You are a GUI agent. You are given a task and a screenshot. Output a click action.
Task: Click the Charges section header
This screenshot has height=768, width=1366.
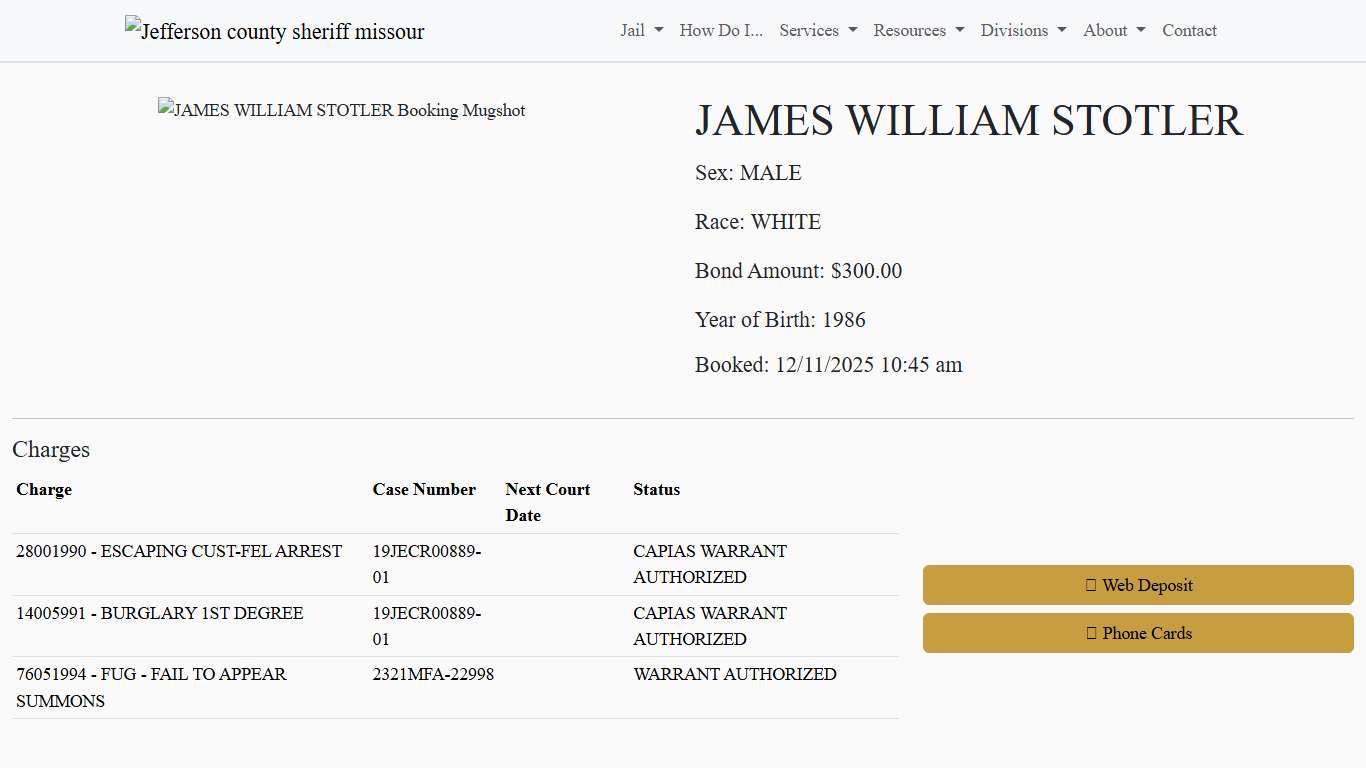coord(51,449)
